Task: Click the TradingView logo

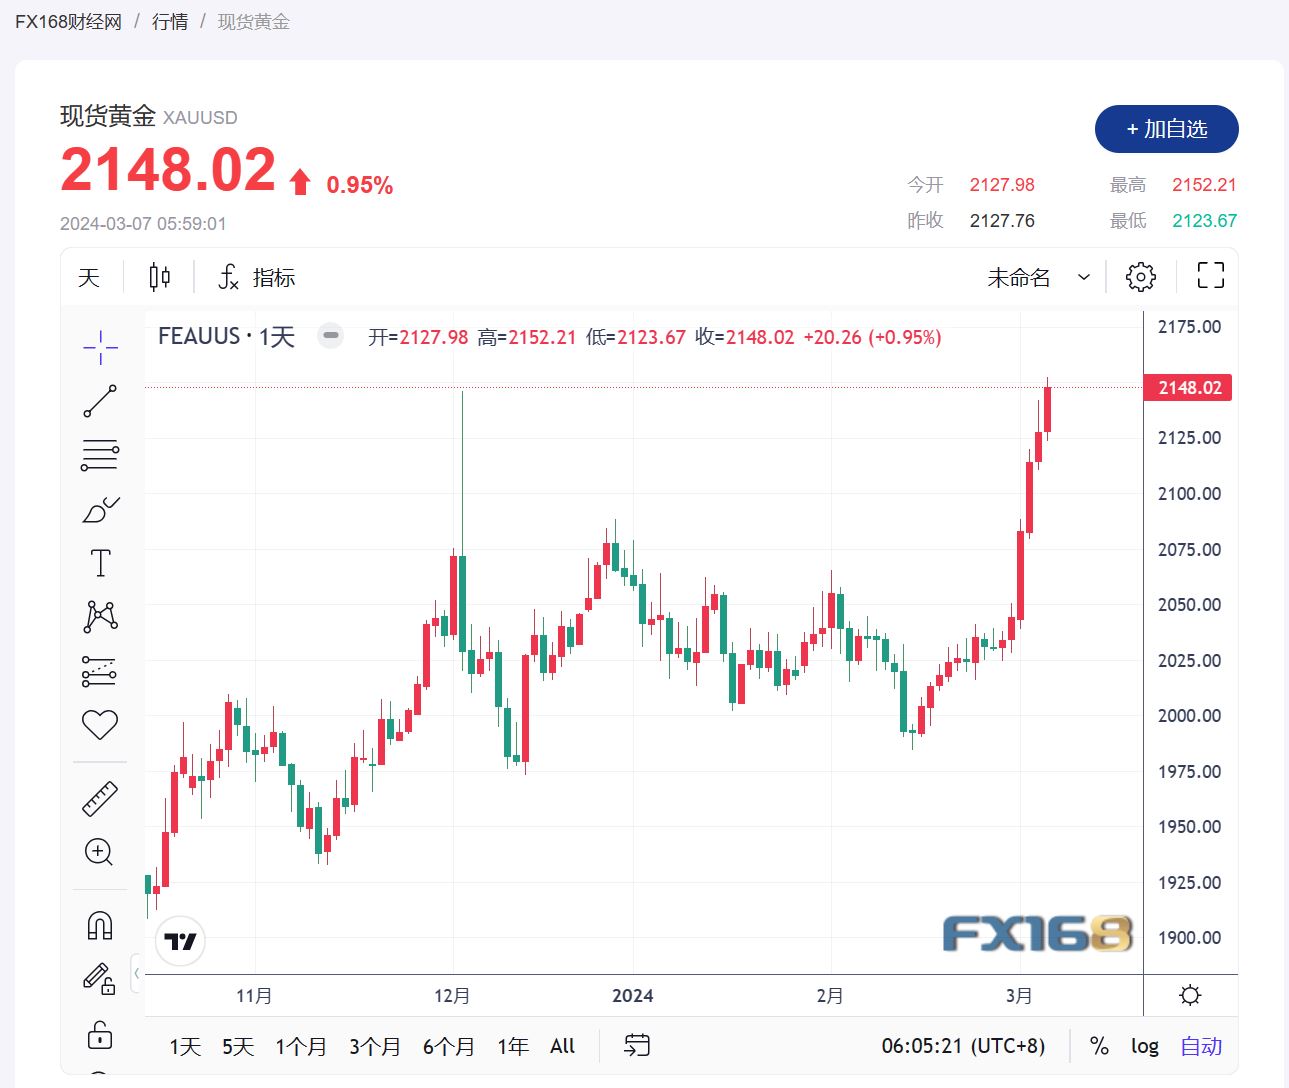Action: point(180,941)
